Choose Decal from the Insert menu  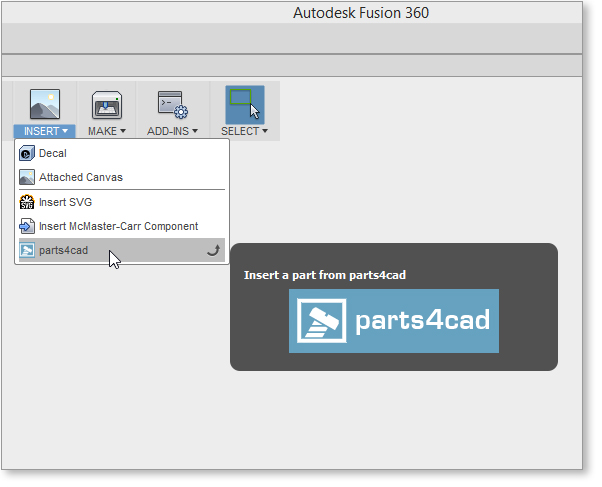click(53, 153)
